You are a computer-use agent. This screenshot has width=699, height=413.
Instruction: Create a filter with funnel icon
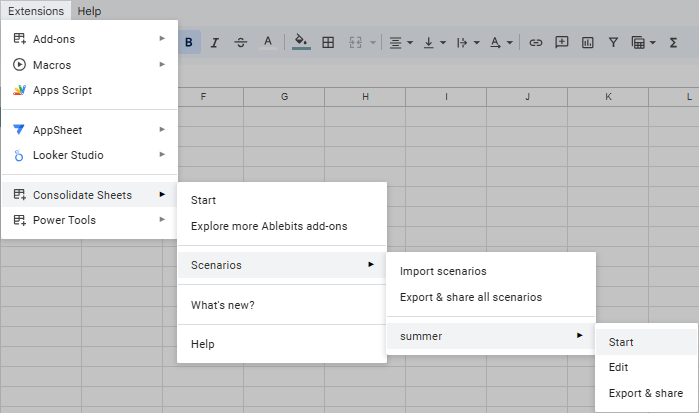[x=613, y=42]
